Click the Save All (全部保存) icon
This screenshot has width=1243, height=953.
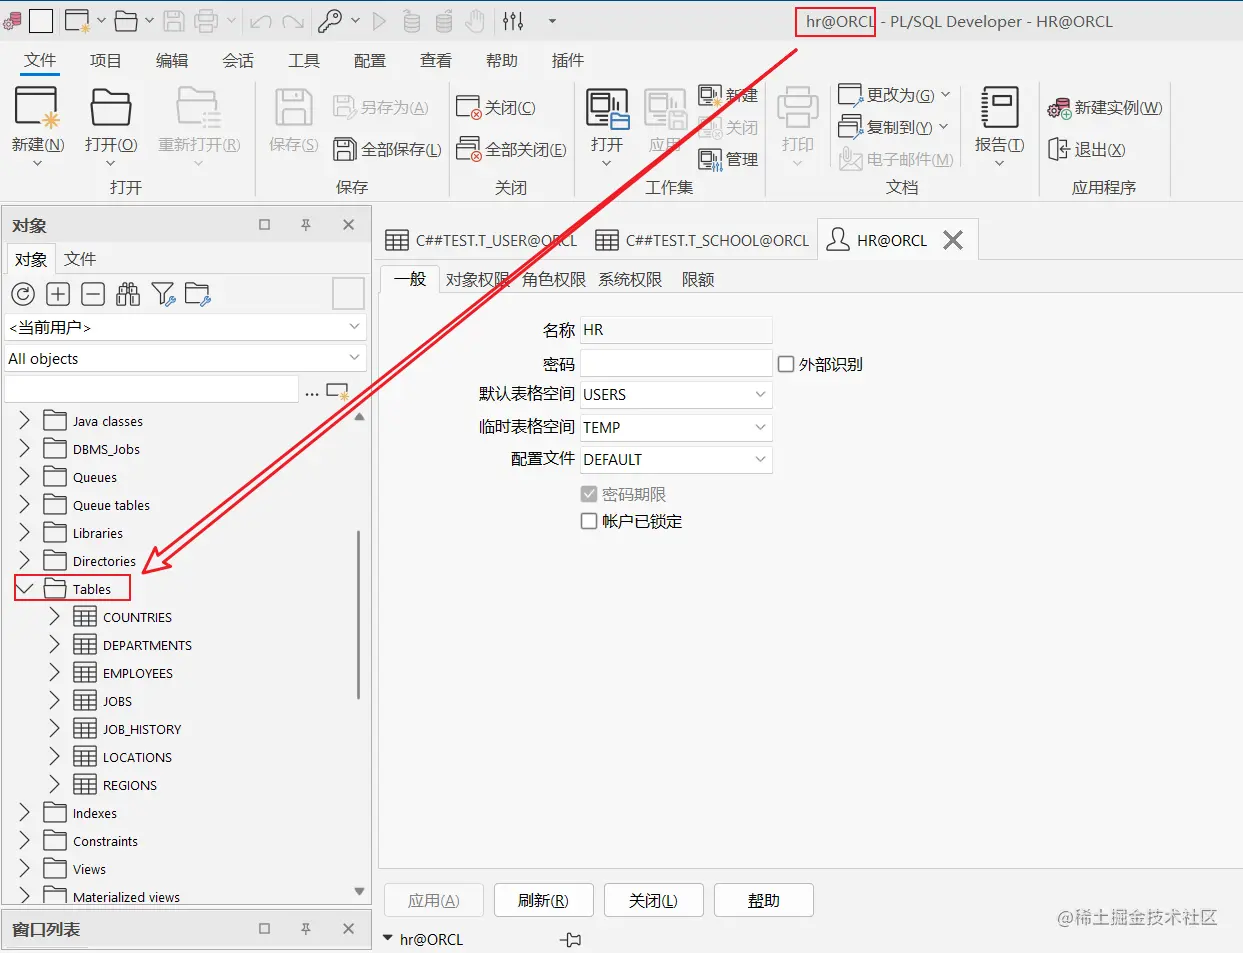344,149
